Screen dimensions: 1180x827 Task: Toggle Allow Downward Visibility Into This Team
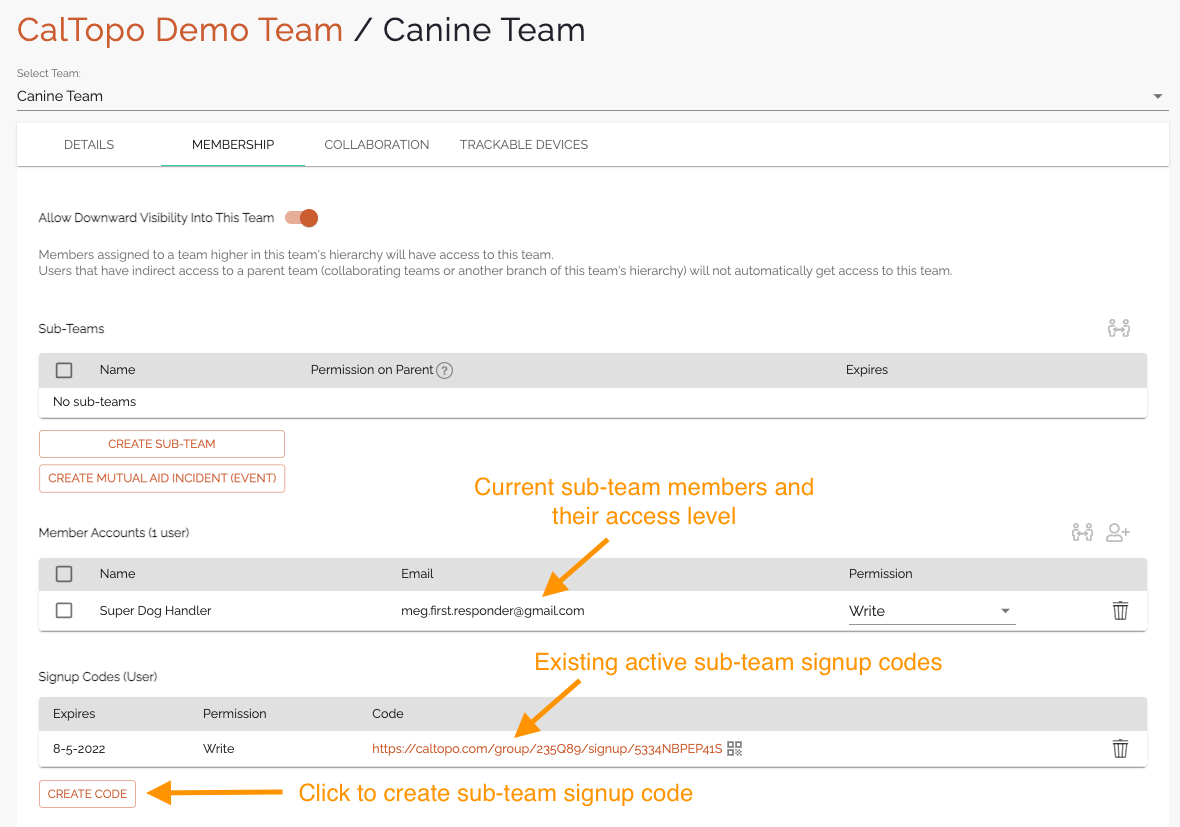[302, 217]
